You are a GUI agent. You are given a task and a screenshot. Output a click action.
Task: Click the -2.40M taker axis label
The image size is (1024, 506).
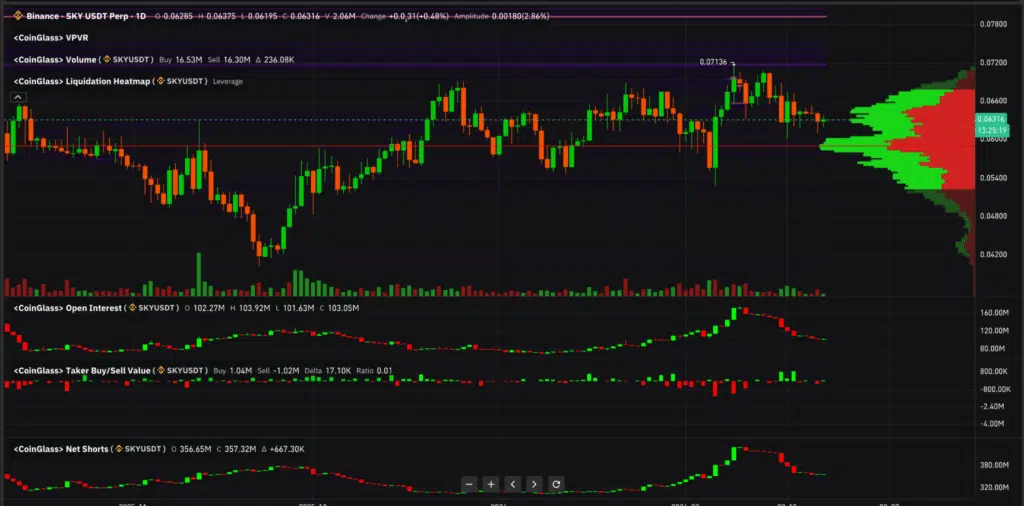point(993,406)
